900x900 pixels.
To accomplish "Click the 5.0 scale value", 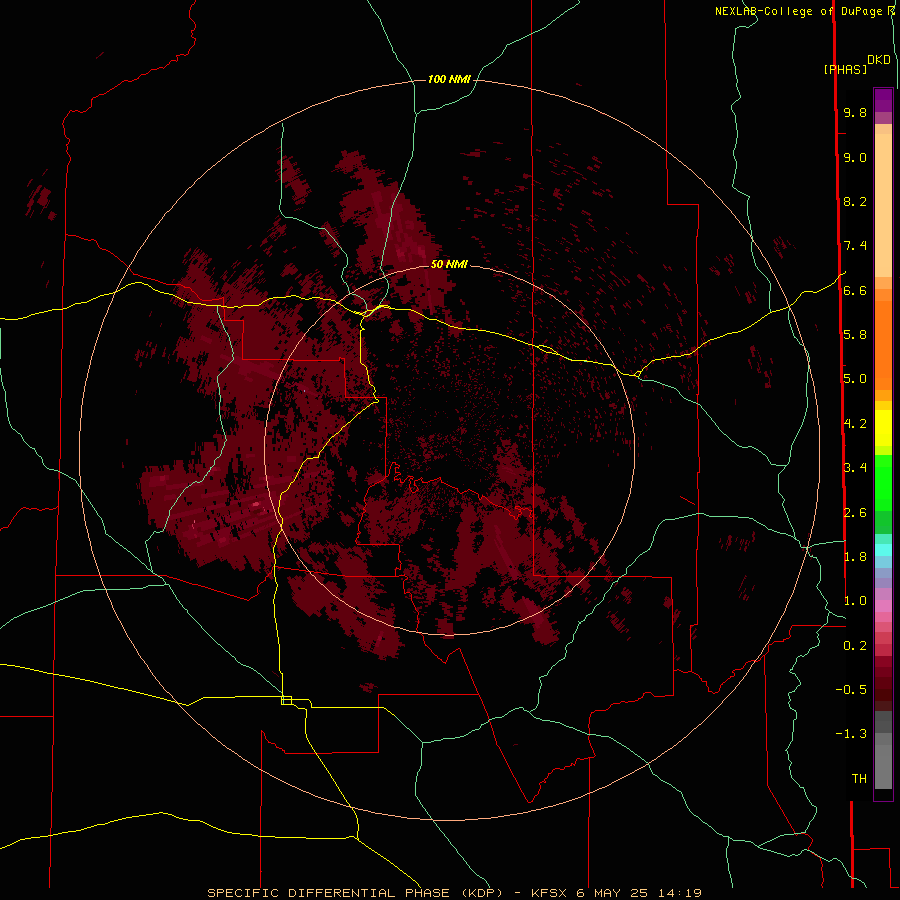I will tap(855, 379).
